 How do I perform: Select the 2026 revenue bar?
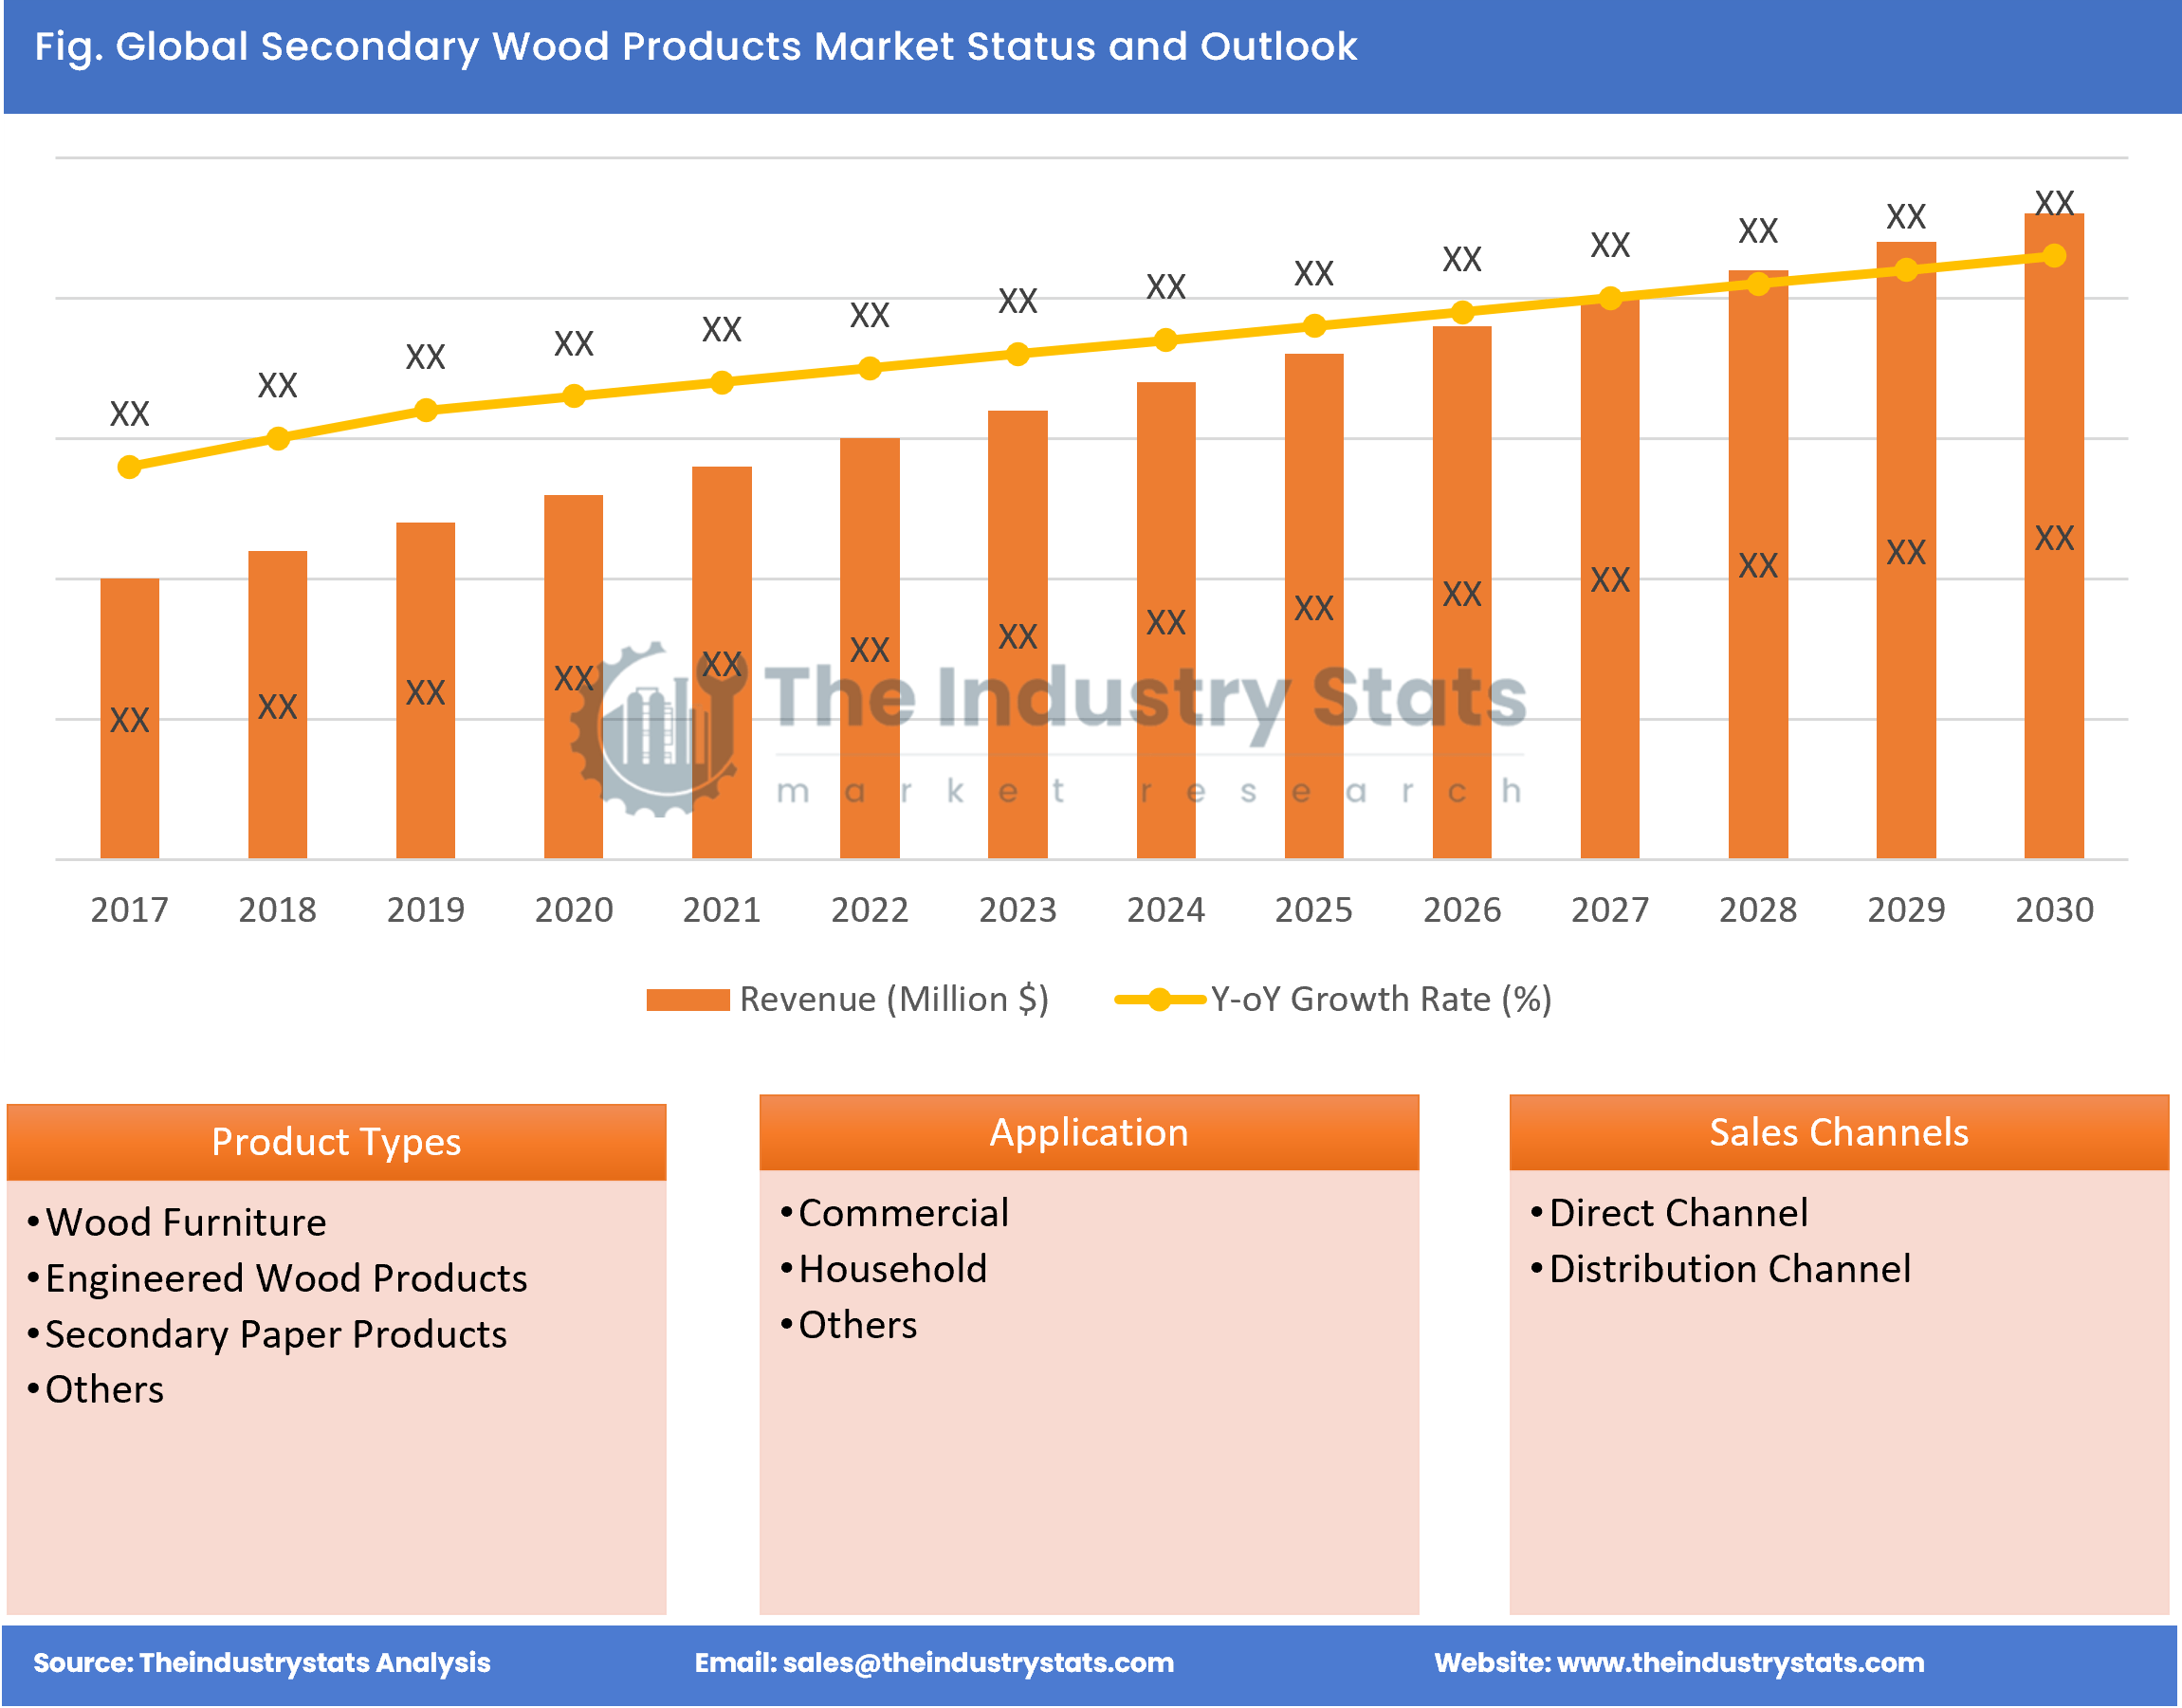(x=1462, y=593)
